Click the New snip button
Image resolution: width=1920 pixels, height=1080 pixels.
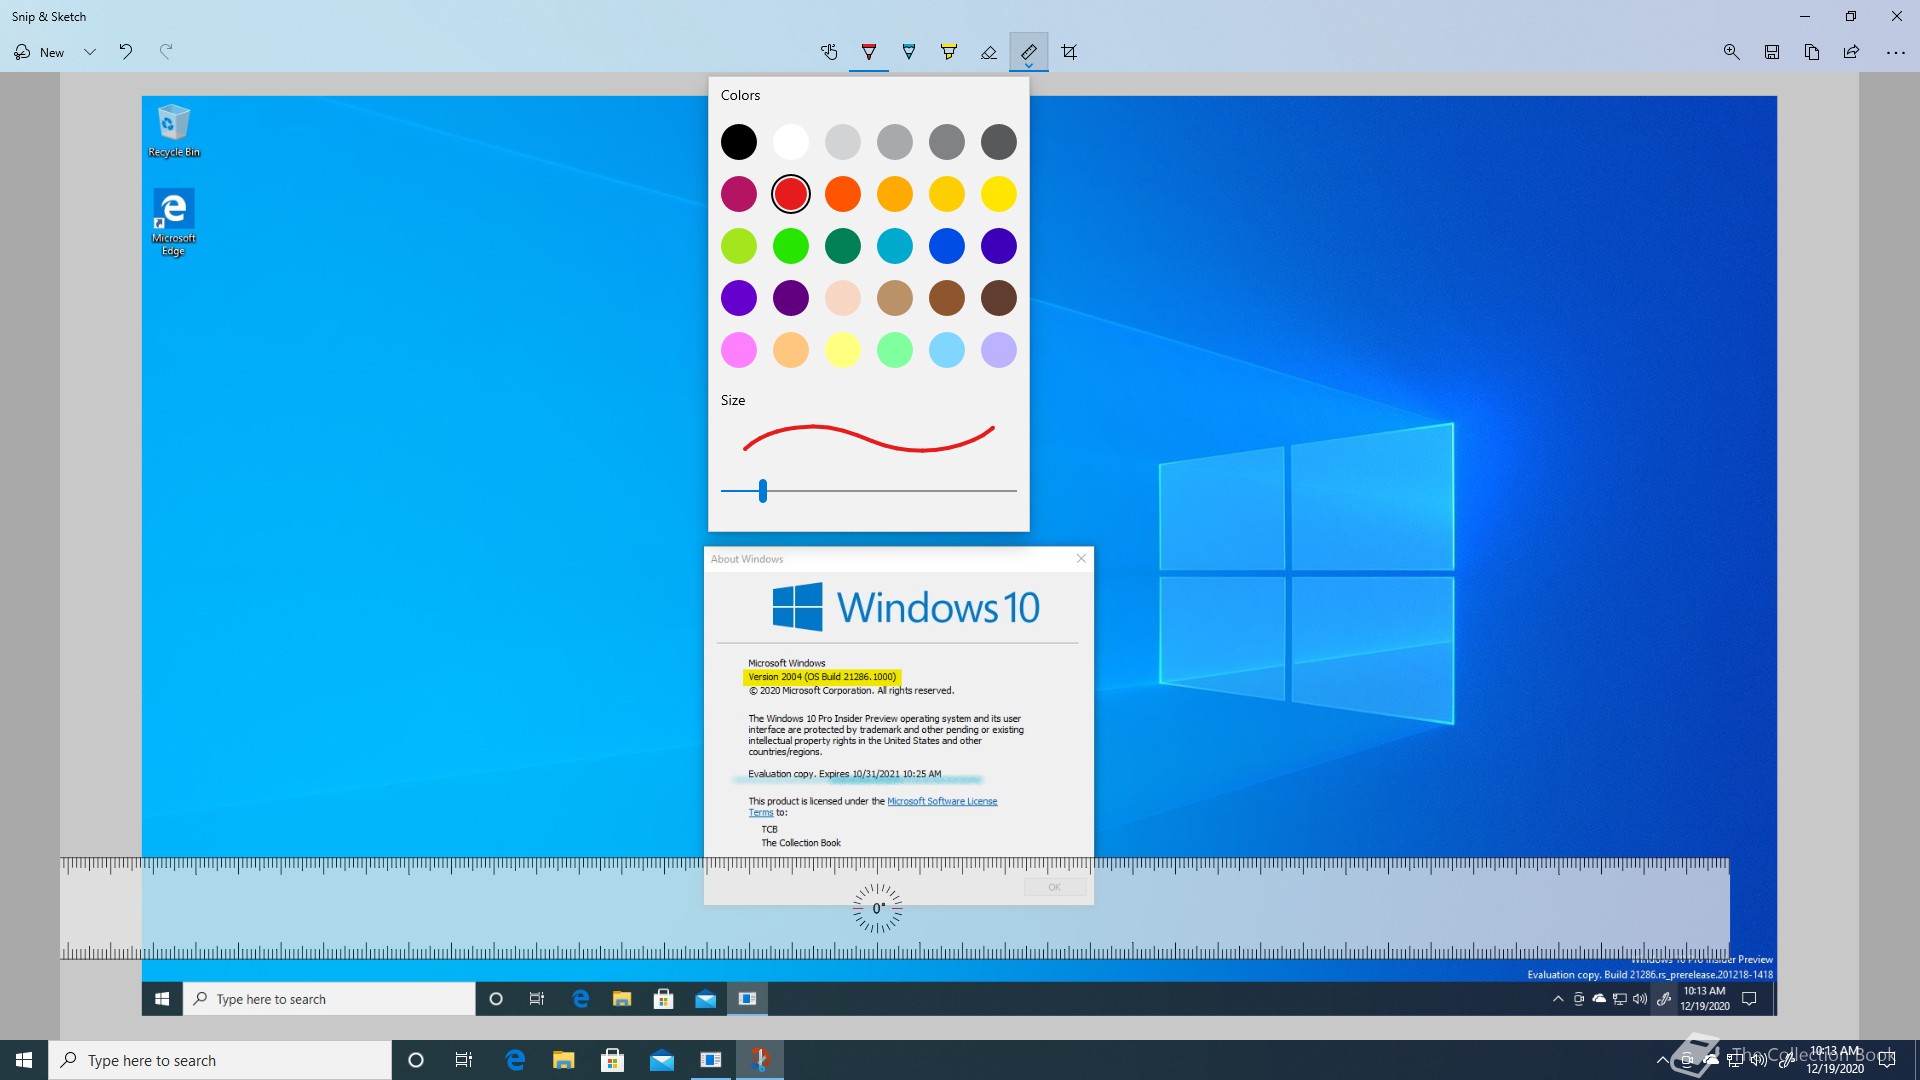coord(40,52)
